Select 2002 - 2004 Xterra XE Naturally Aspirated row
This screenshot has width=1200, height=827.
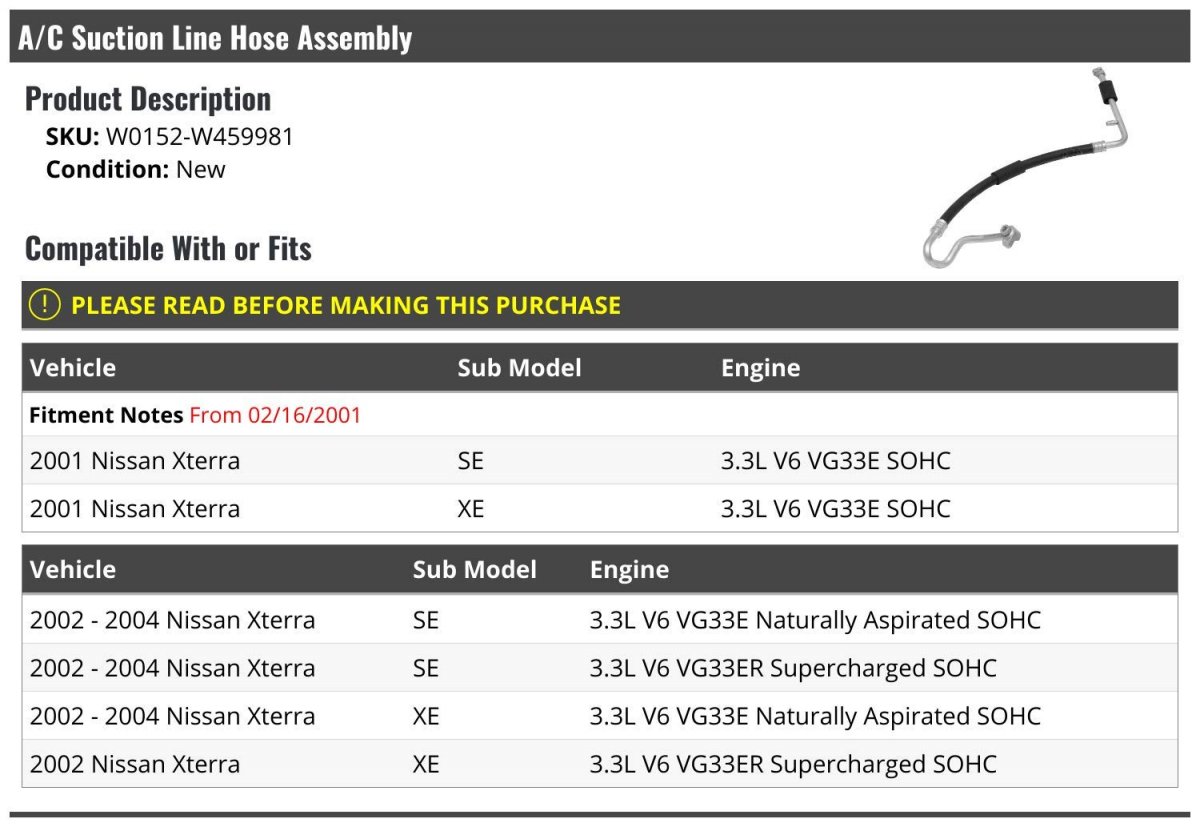pos(600,716)
